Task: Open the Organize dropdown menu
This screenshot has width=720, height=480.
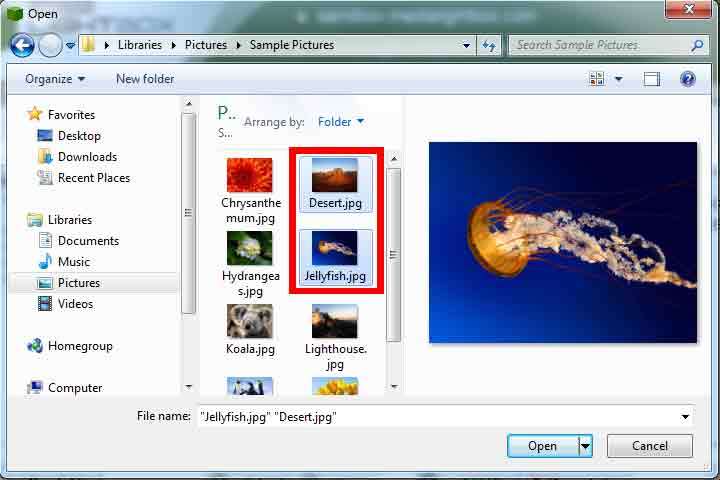Action: 55,79
